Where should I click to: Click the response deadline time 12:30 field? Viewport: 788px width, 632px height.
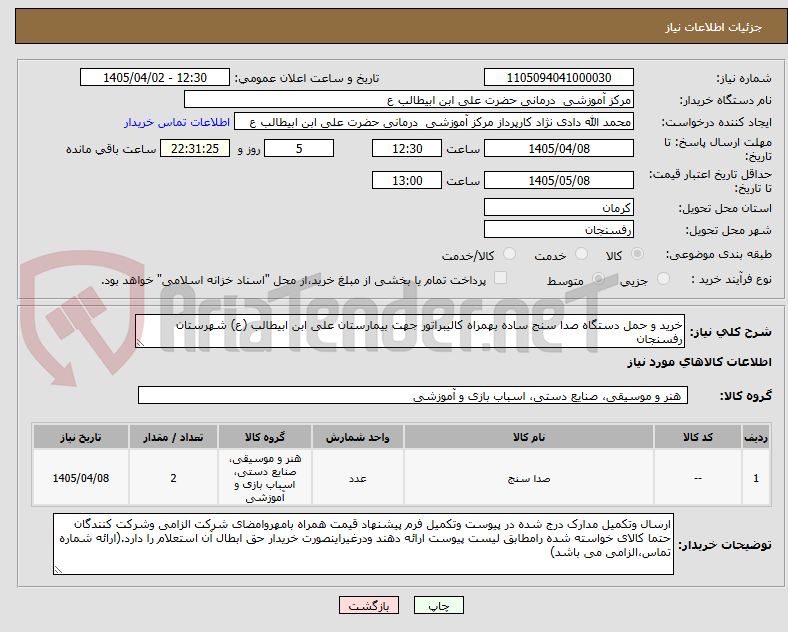tap(407, 148)
